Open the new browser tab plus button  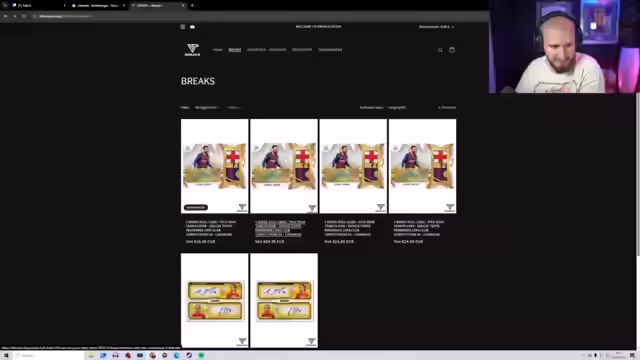click(192, 5)
